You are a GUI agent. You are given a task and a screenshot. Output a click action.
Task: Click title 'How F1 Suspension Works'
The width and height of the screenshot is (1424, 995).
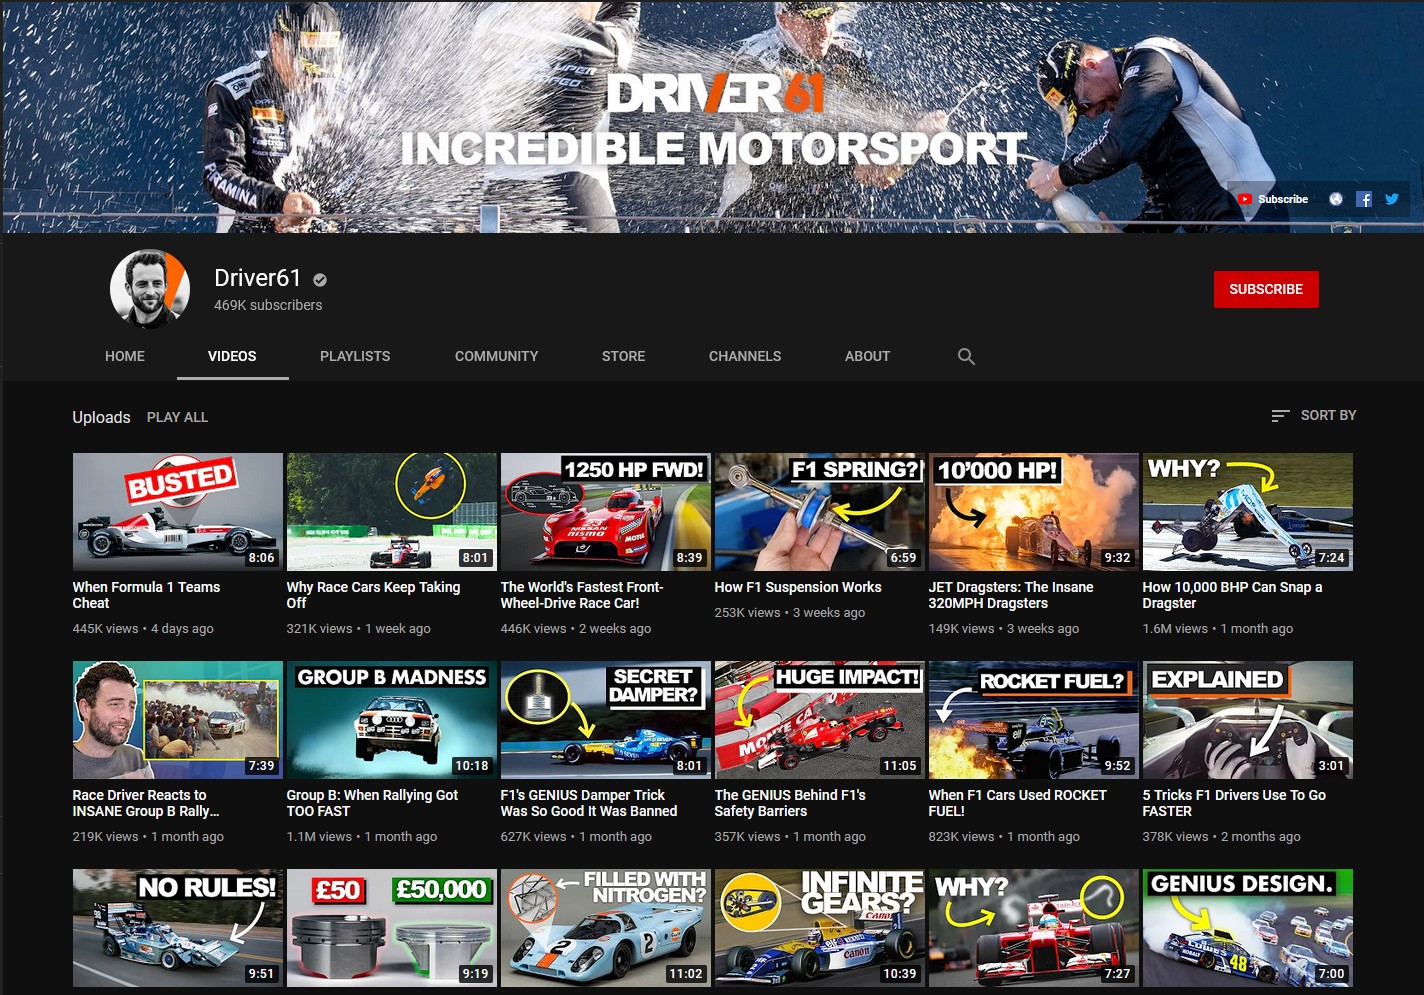tap(798, 587)
